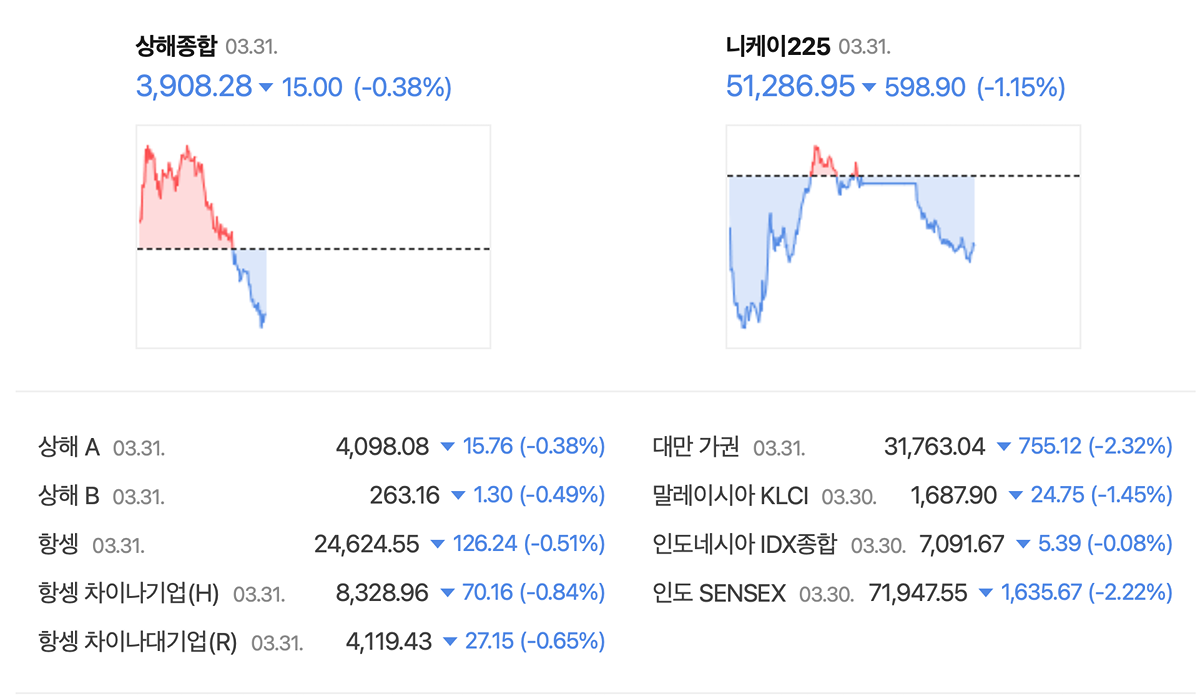1200x696 pixels.
Task: Open the 상해 B index link
Action: (x=68, y=496)
